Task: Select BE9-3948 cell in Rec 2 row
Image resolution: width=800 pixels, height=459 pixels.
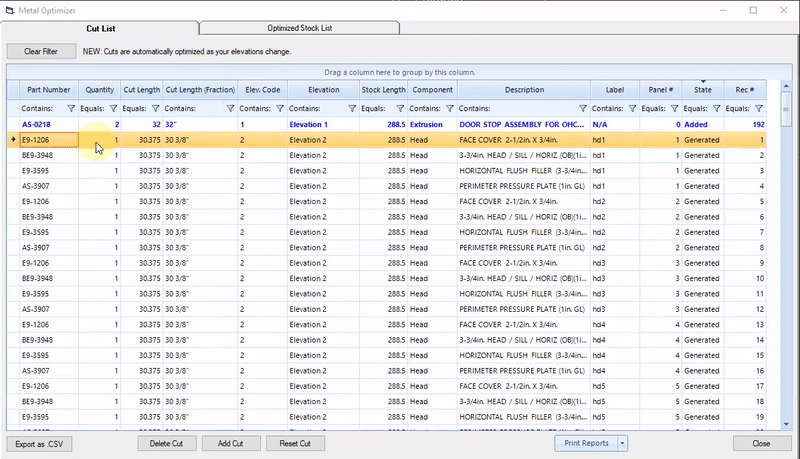Action: [x=49, y=155]
